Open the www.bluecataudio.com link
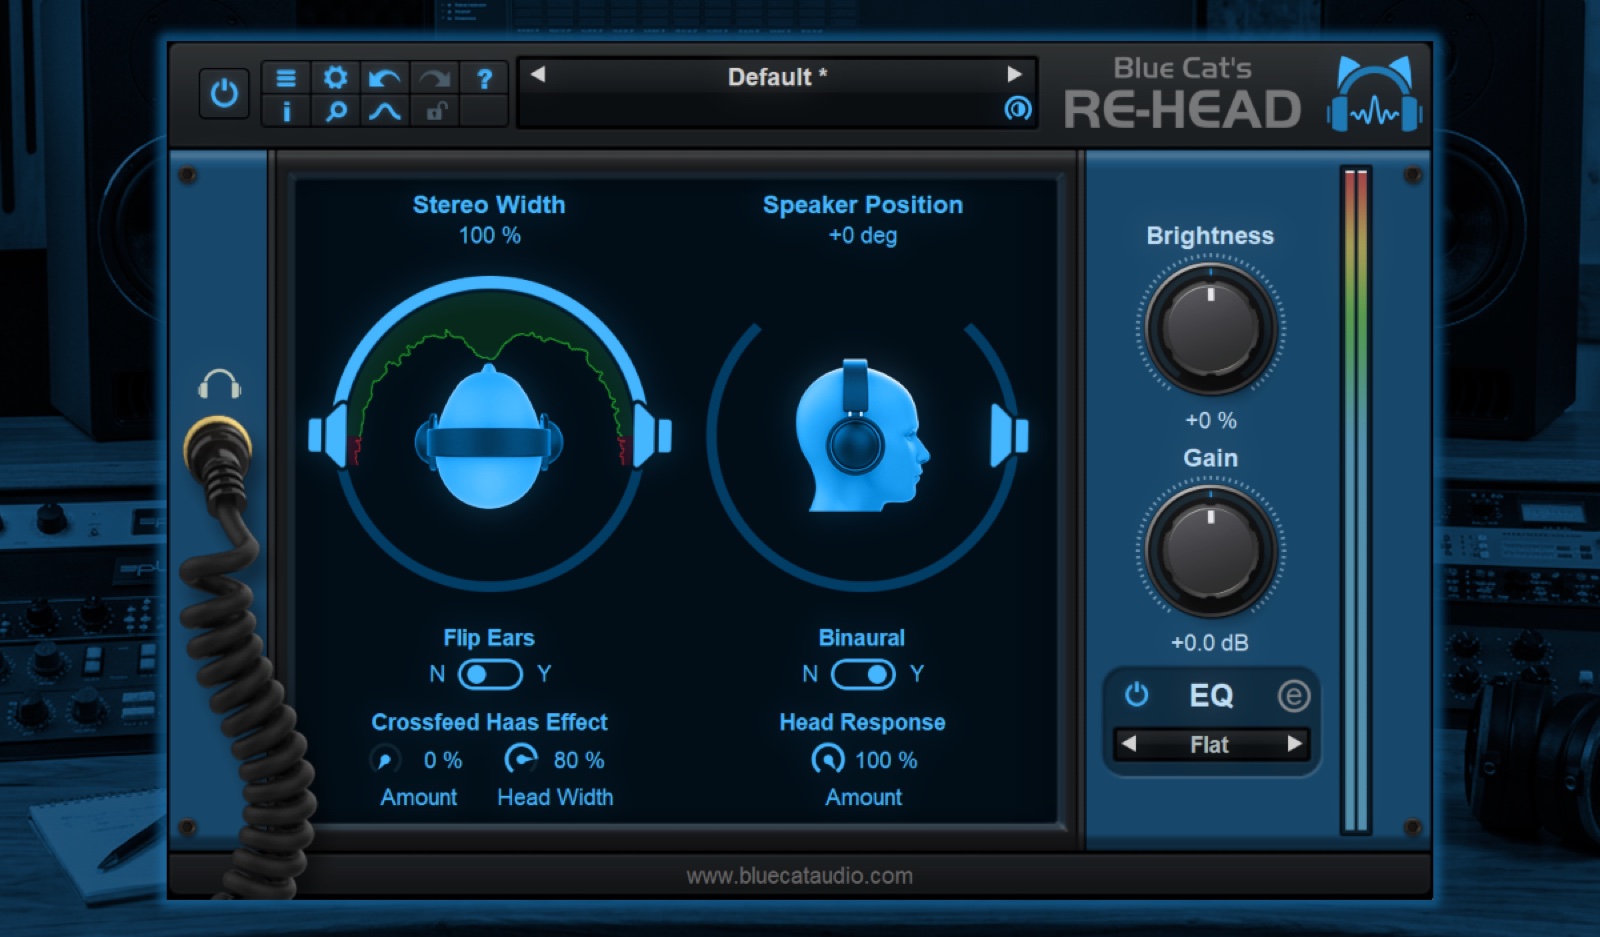 pyautogui.click(x=799, y=876)
